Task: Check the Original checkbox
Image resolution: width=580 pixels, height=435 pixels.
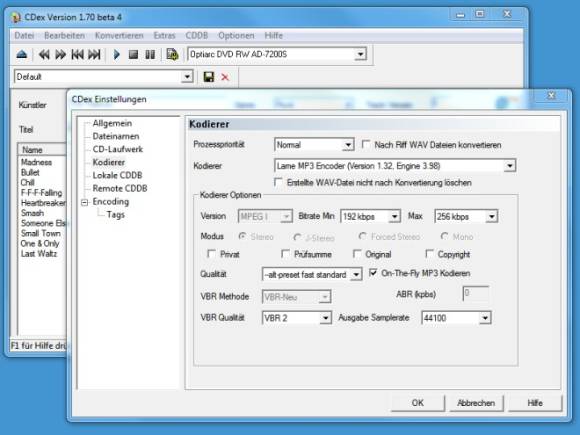Action: tap(357, 254)
